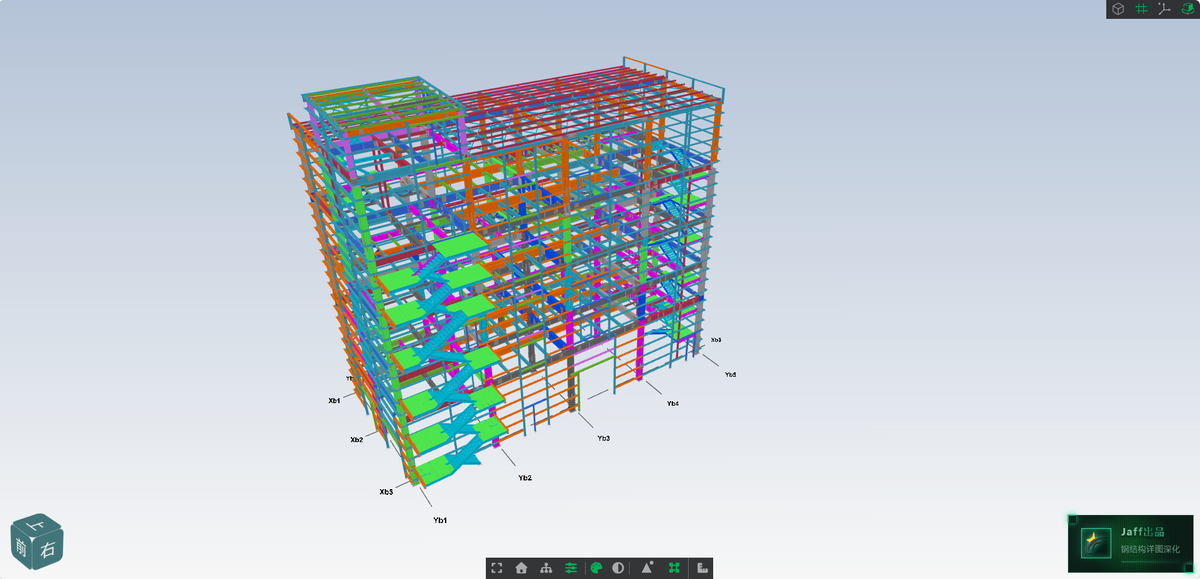Toggle the green color palette icon
Viewport: 1200px width, 579px height.
coord(597,568)
